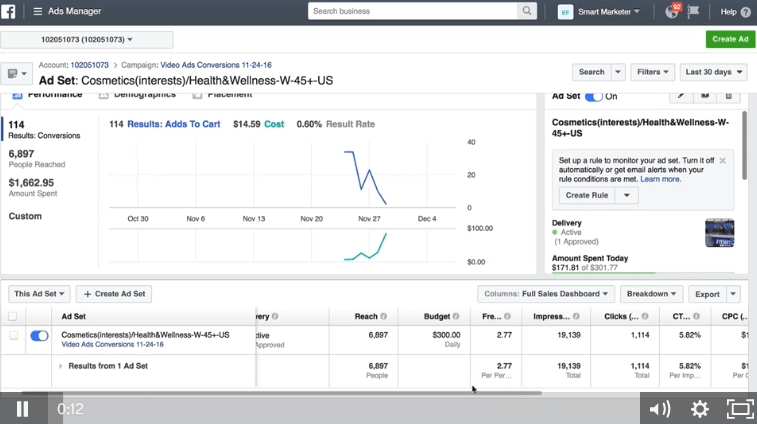Open the Filters dropdown

click(x=652, y=72)
